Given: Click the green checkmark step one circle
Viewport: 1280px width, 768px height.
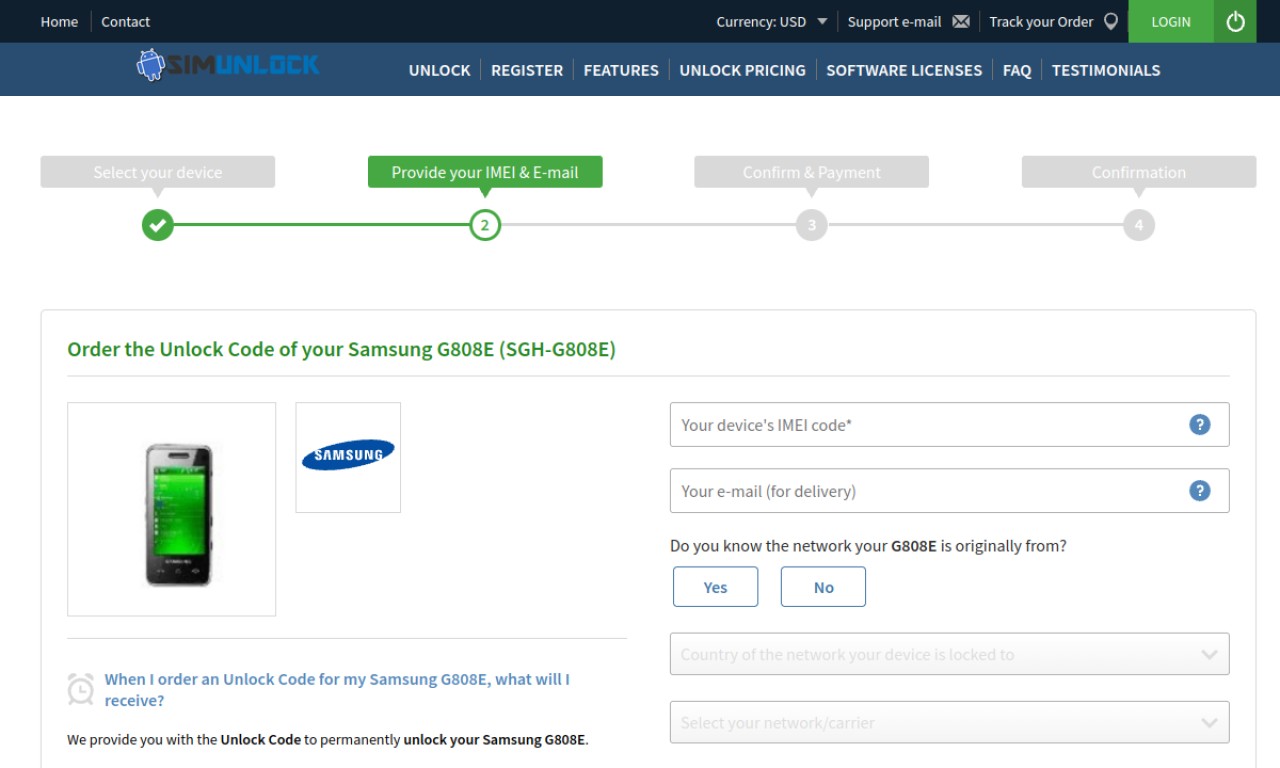Looking at the screenshot, I should [157, 225].
